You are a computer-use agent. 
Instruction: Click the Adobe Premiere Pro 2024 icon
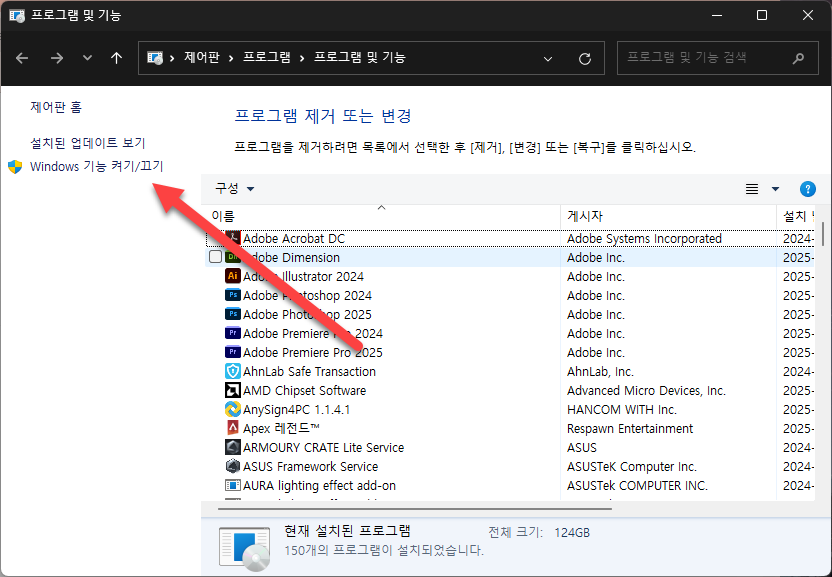tap(232, 333)
